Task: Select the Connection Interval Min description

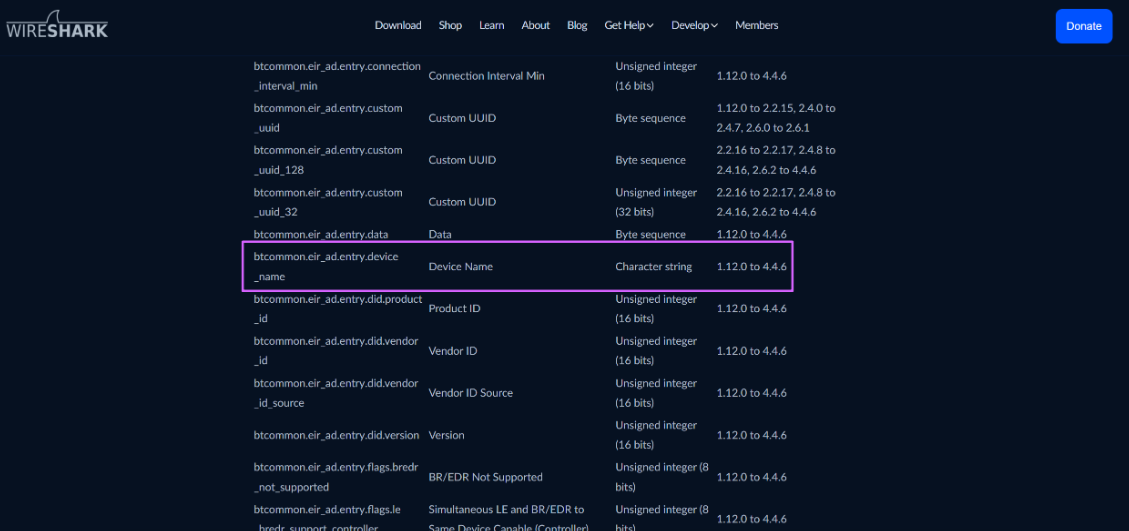Action: [x=486, y=76]
